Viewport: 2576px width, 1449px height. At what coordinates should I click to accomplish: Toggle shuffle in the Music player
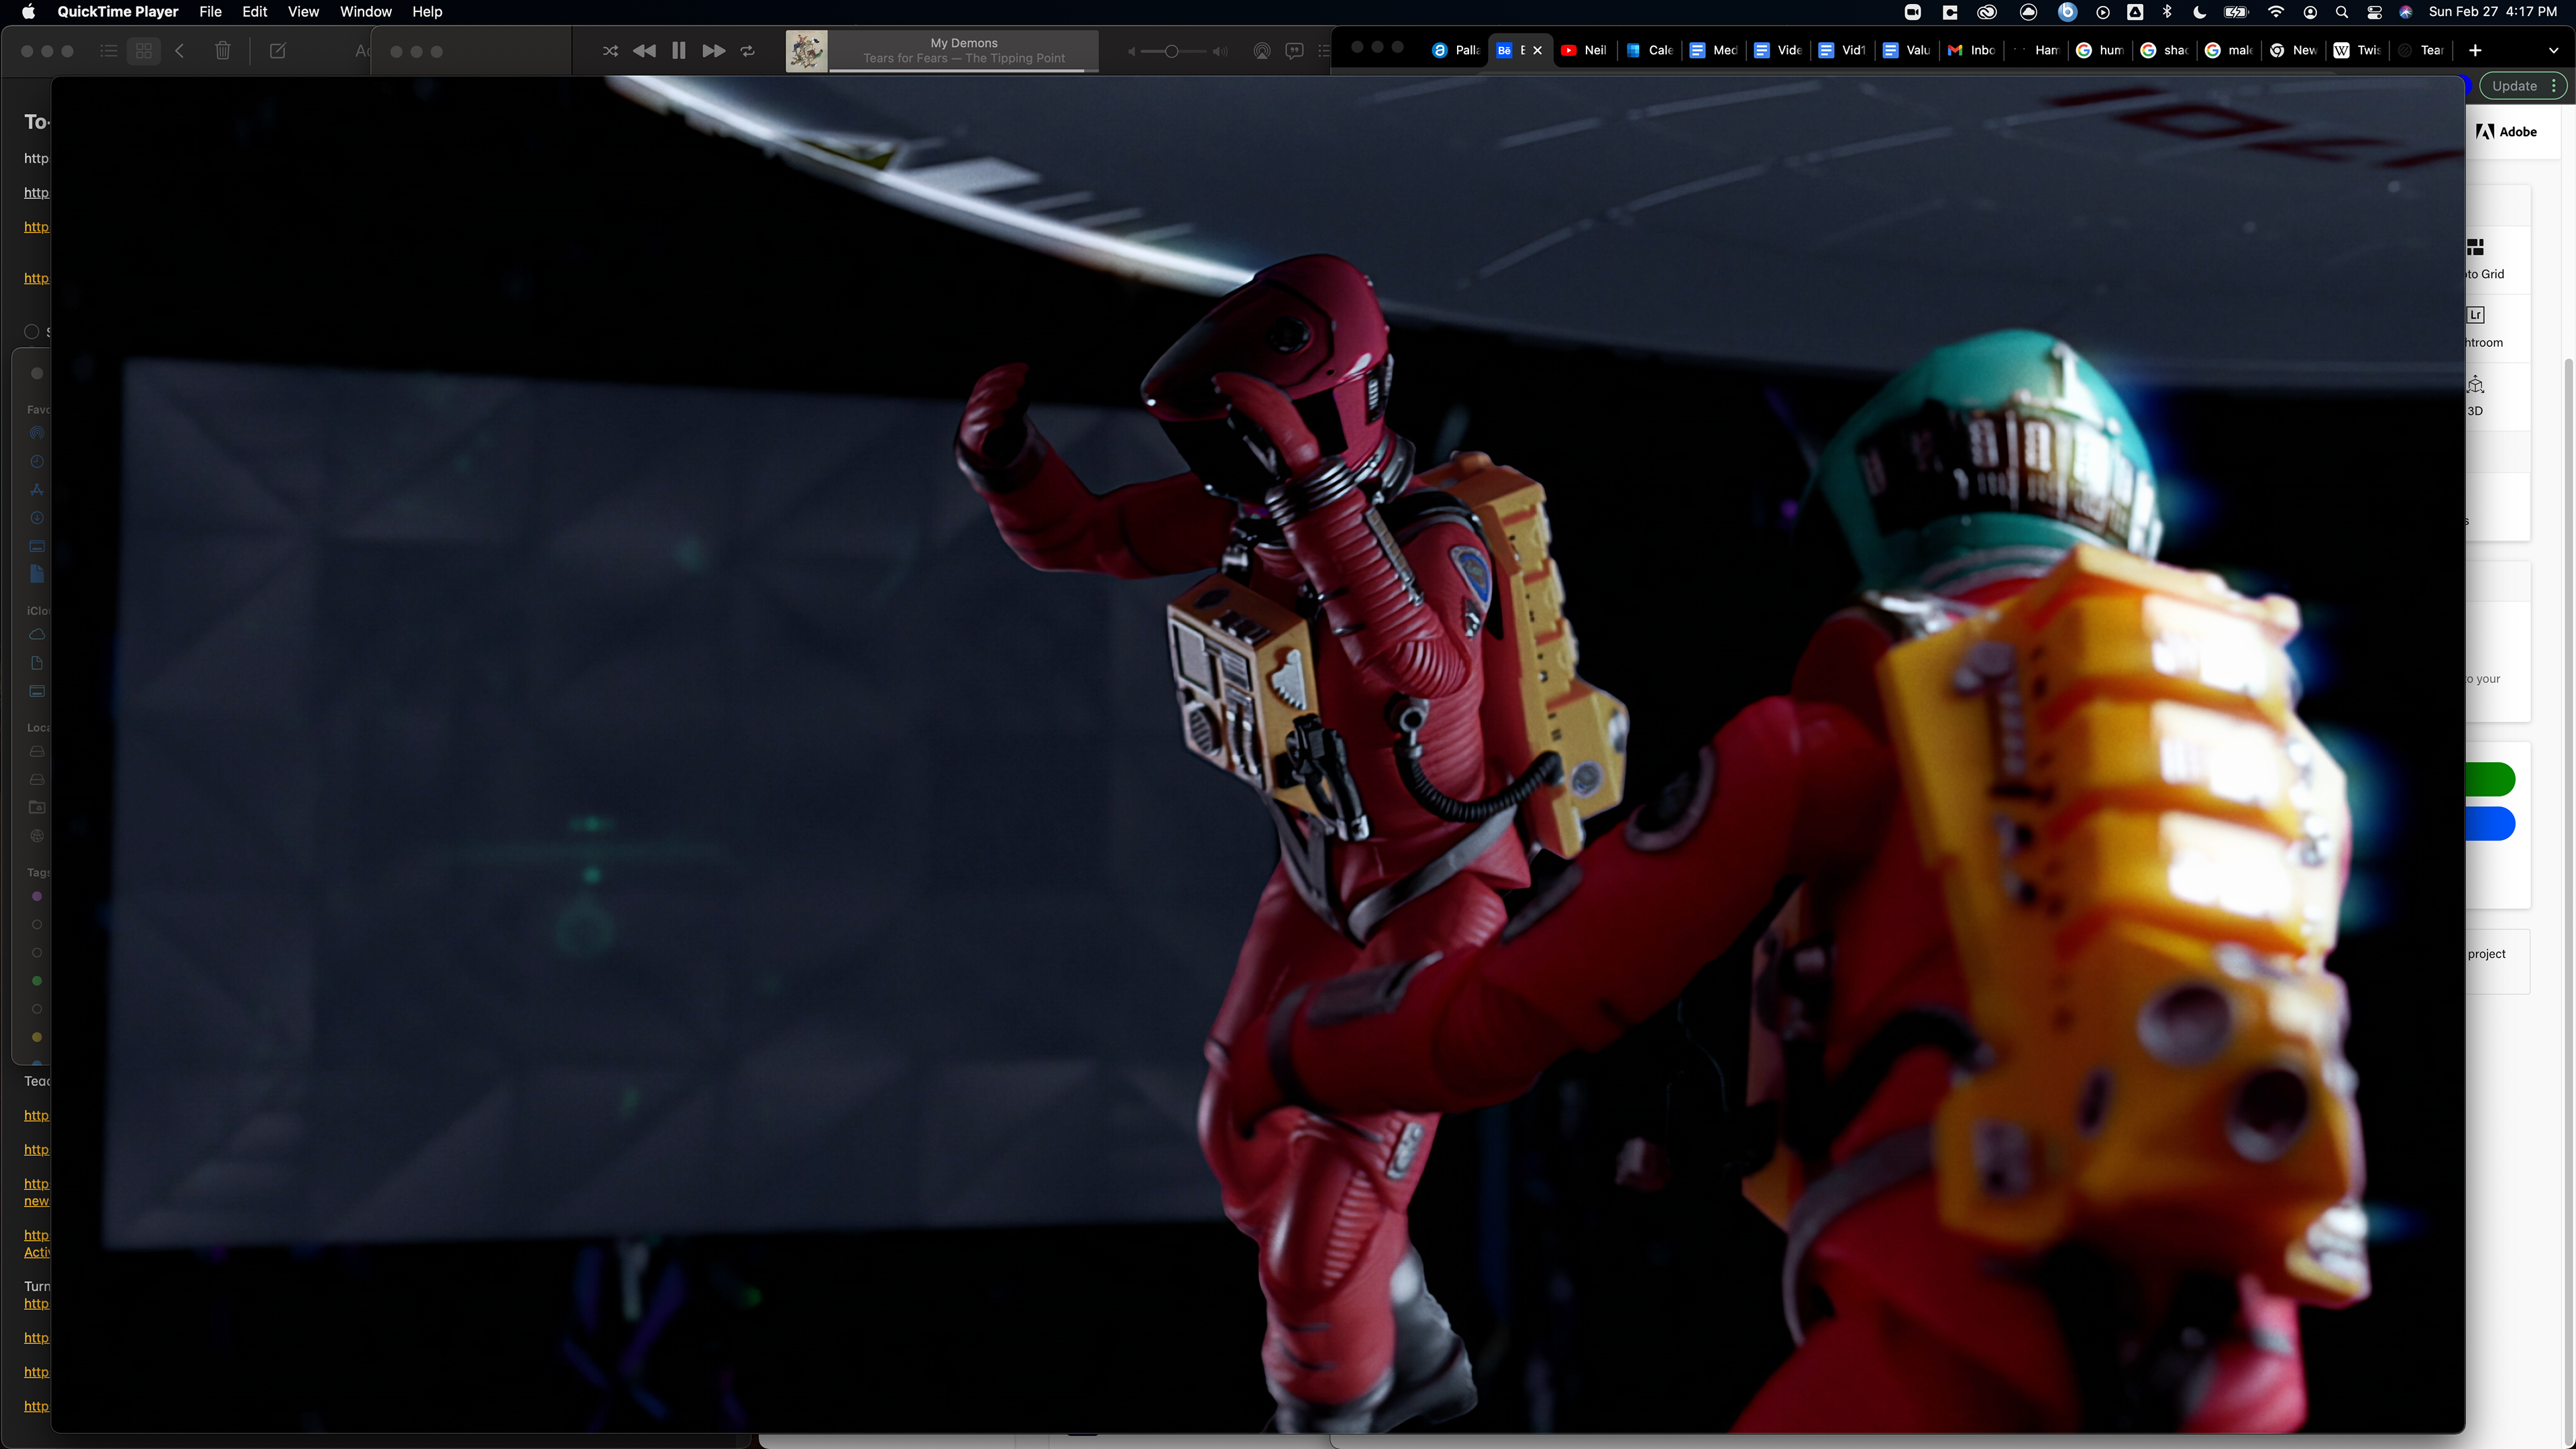(610, 51)
